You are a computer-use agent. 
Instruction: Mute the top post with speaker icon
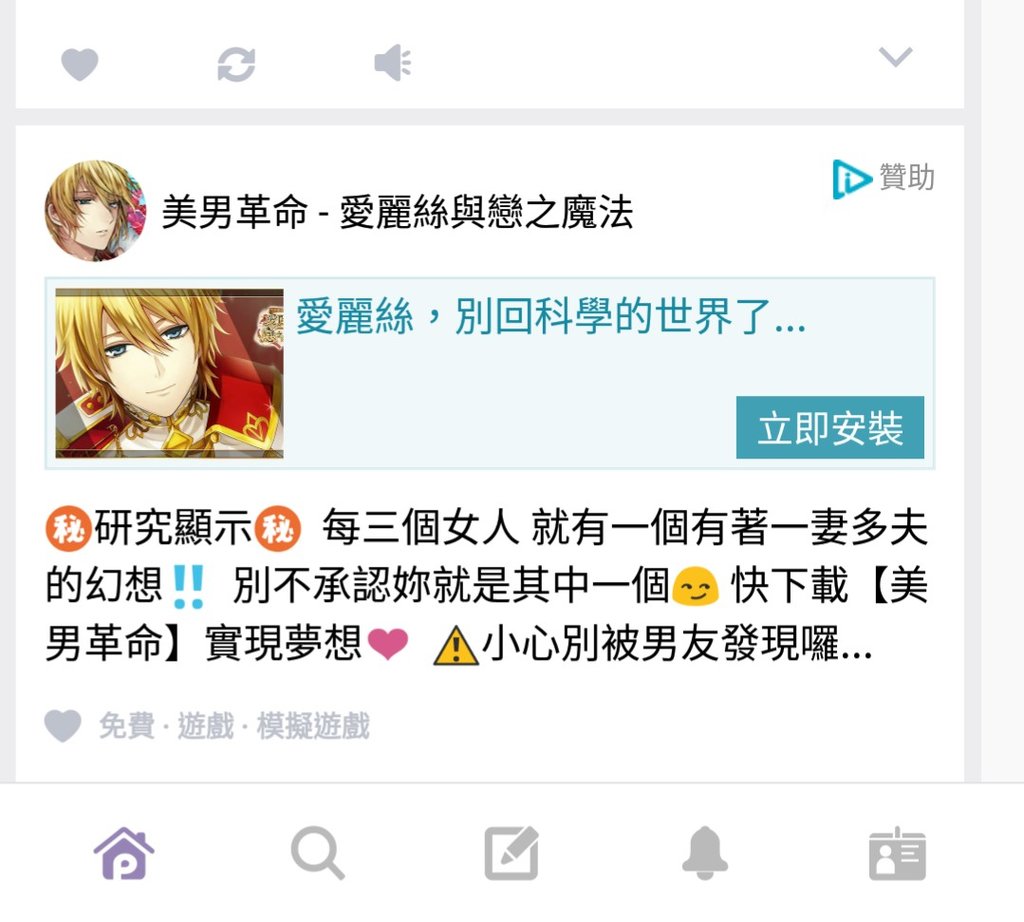pyautogui.click(x=392, y=63)
